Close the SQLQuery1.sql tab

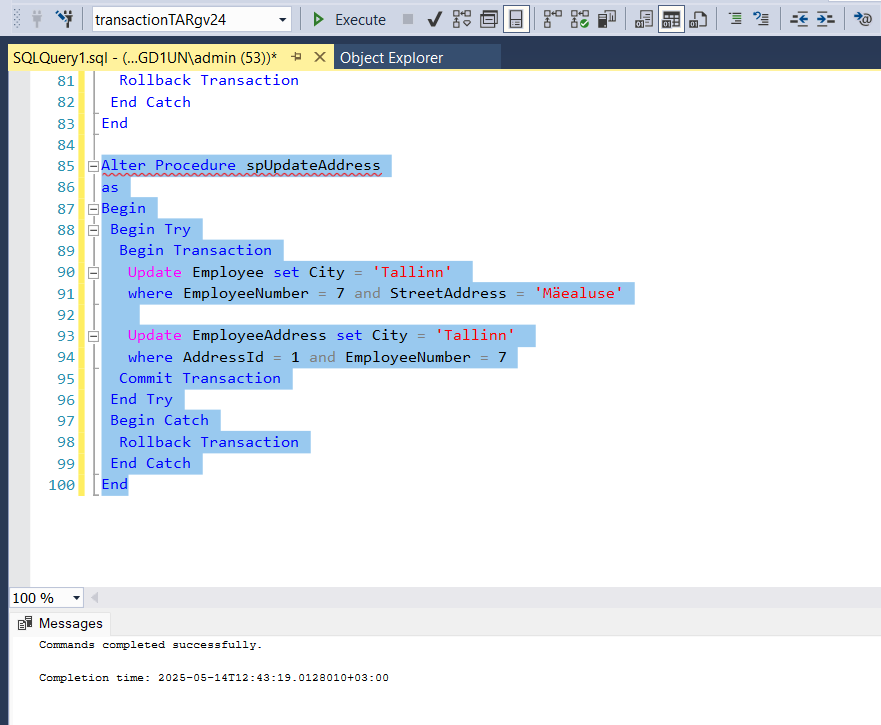pos(320,57)
